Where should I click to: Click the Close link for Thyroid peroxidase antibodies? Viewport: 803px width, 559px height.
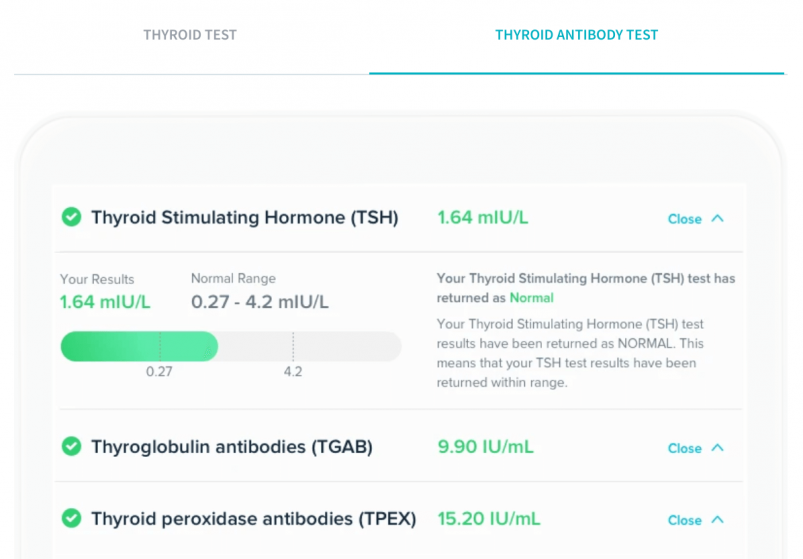pos(684,520)
